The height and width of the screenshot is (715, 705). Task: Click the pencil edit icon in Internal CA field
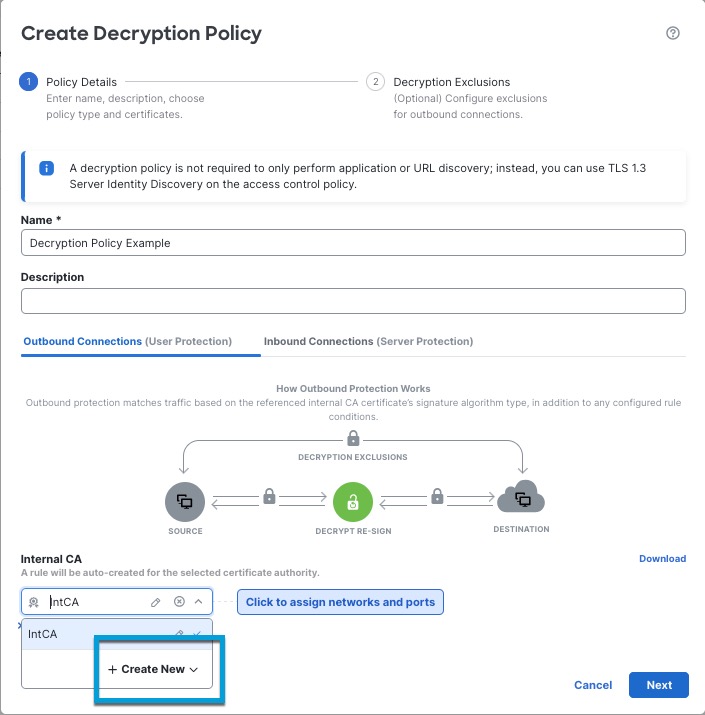[156, 602]
